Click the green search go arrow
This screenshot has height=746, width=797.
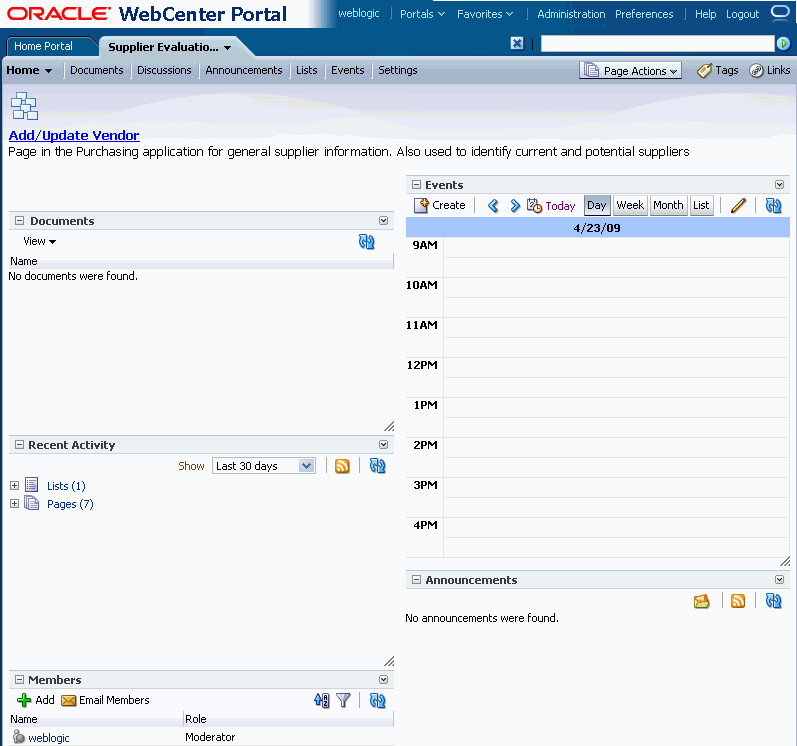pyautogui.click(x=783, y=44)
